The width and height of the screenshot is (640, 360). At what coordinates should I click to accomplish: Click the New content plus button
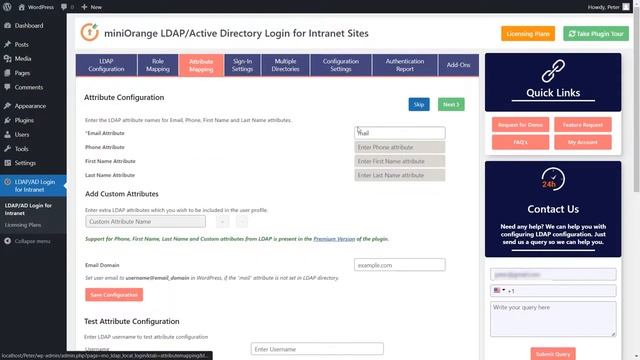click(x=92, y=7)
